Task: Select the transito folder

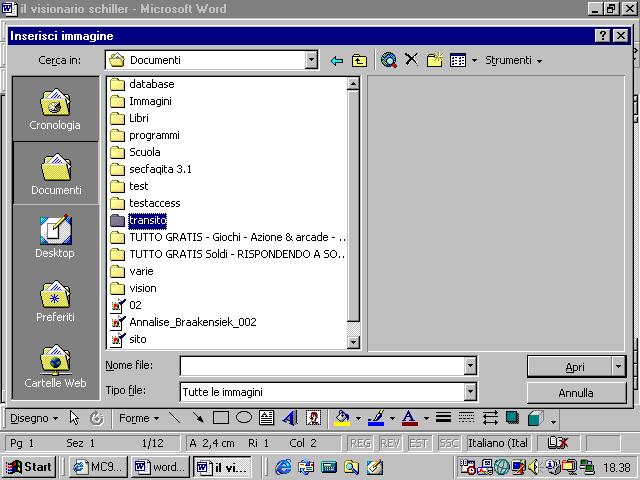Action: tap(138, 220)
